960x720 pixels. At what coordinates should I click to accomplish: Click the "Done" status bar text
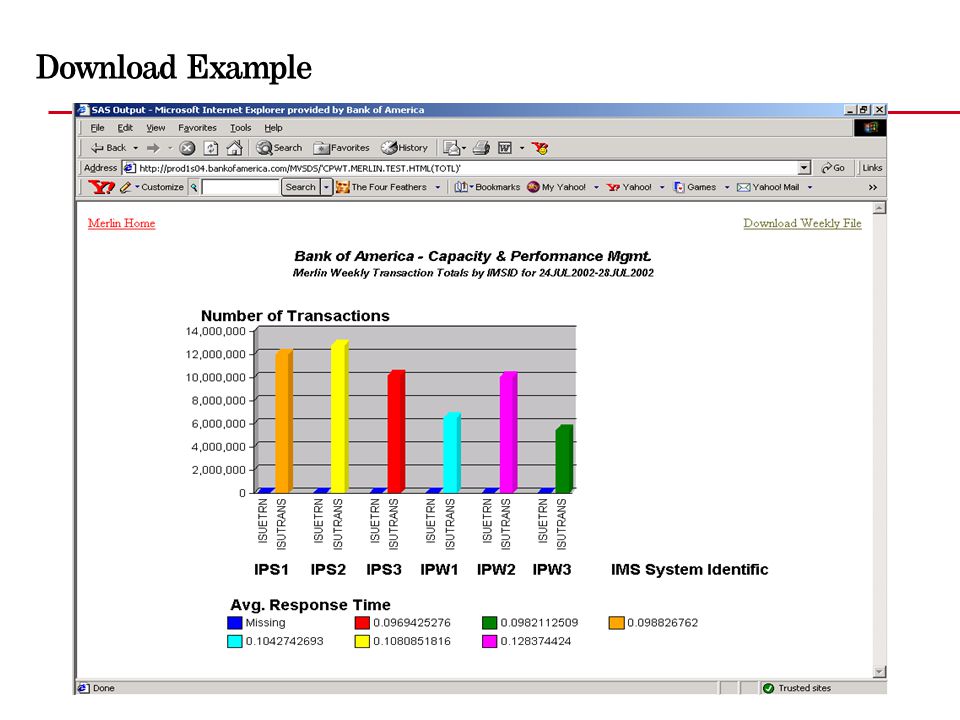[103, 688]
